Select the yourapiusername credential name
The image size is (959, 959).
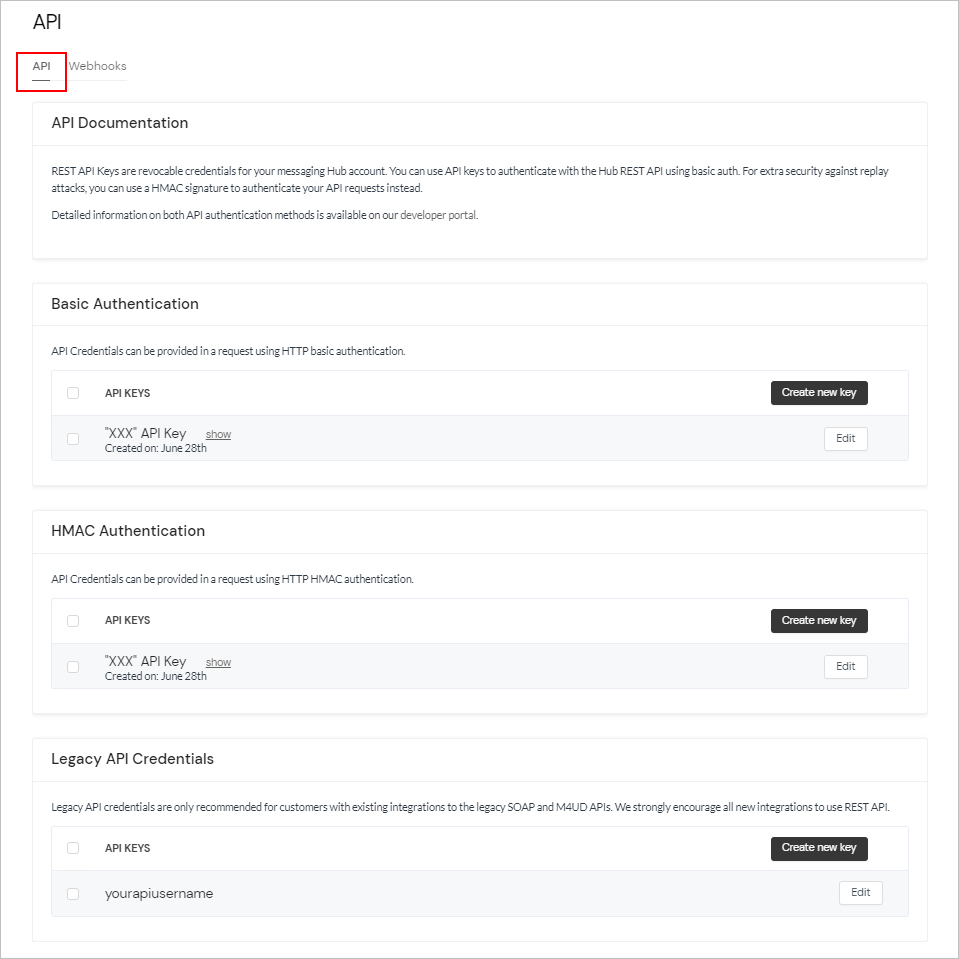(x=158, y=892)
